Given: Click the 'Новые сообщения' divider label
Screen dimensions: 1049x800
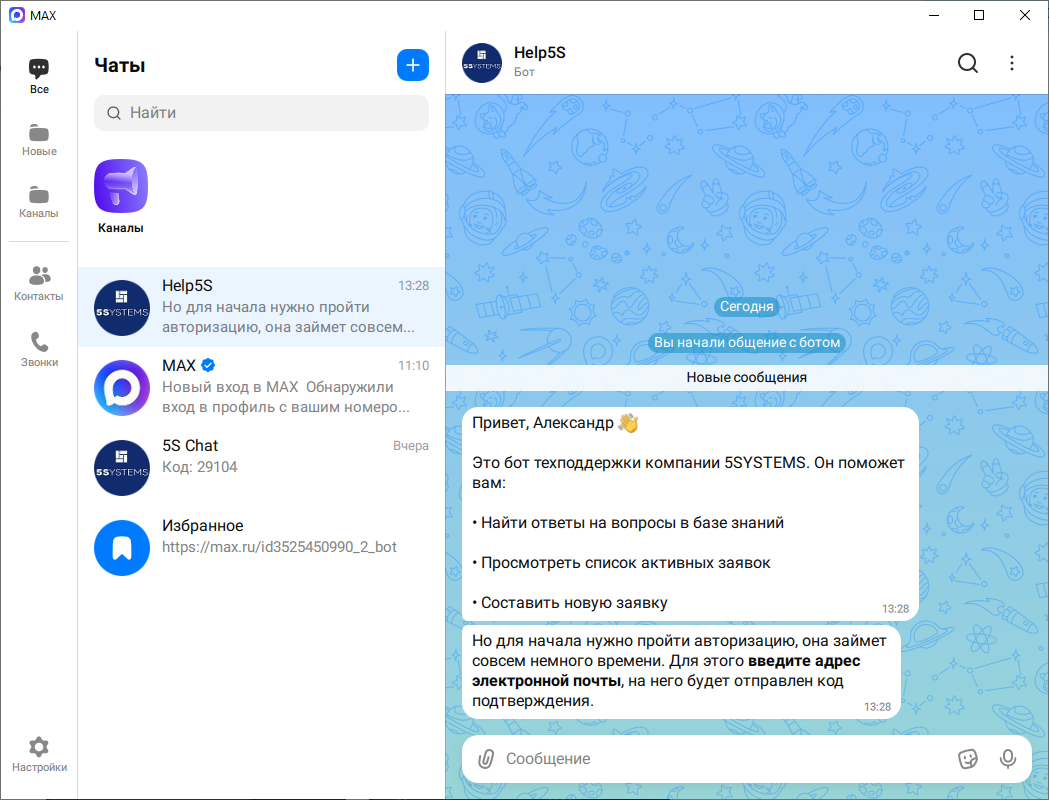Looking at the screenshot, I should tap(746, 377).
